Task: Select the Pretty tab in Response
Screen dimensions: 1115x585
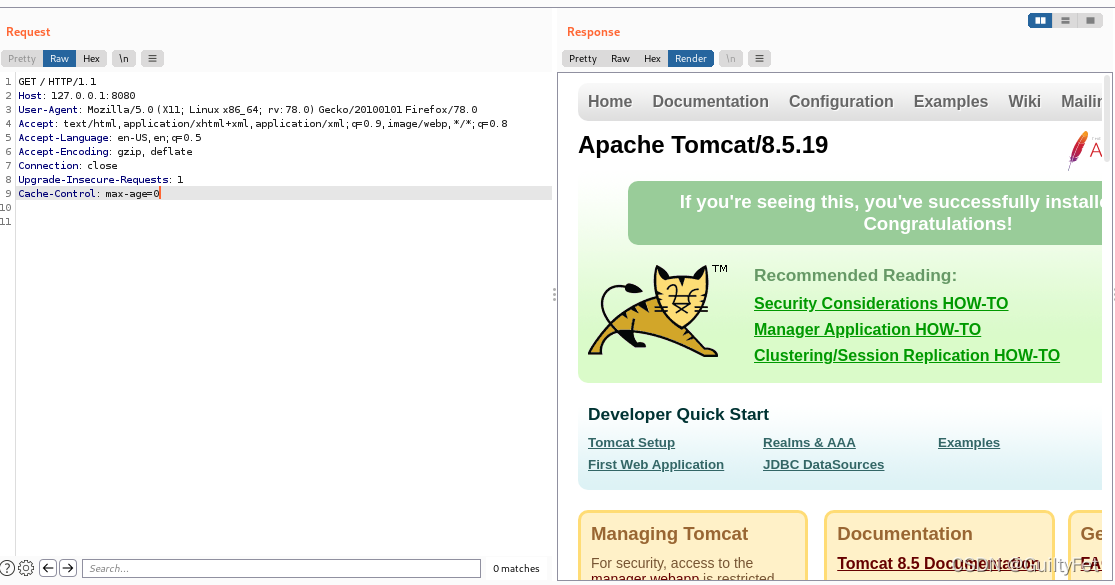Action: point(583,58)
